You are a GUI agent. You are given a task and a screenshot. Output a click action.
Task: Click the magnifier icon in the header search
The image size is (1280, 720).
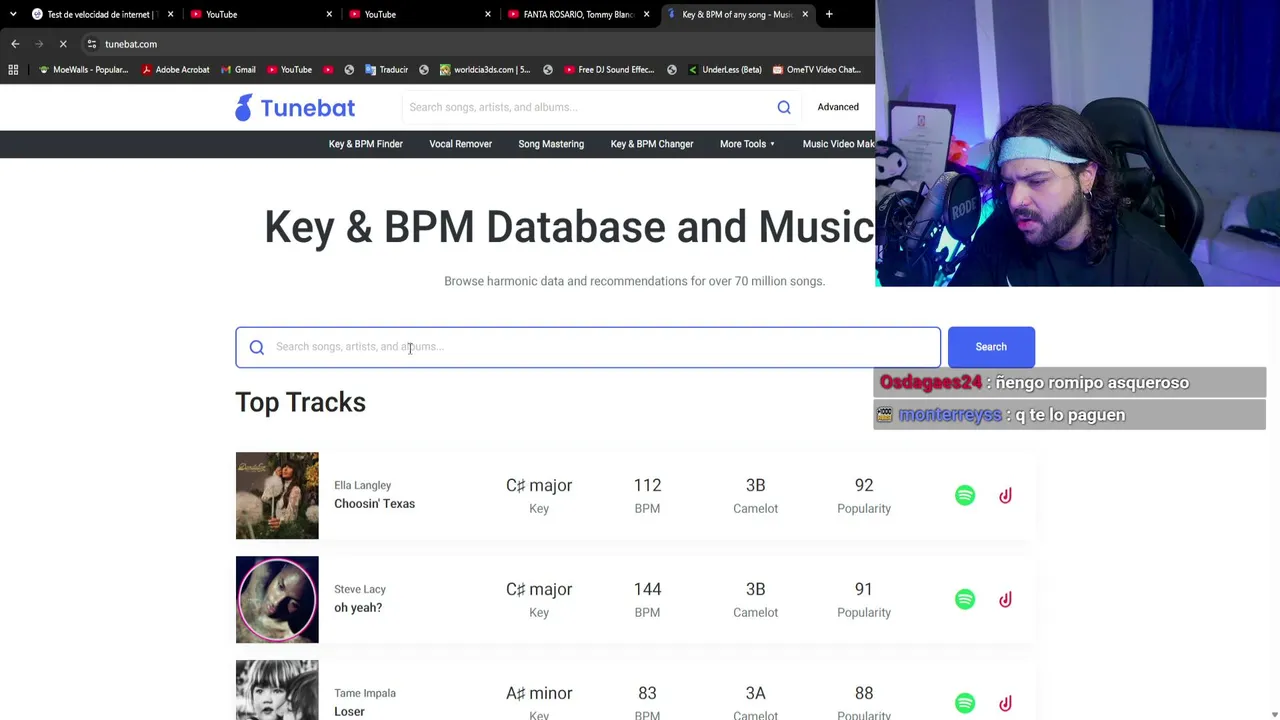(x=784, y=107)
